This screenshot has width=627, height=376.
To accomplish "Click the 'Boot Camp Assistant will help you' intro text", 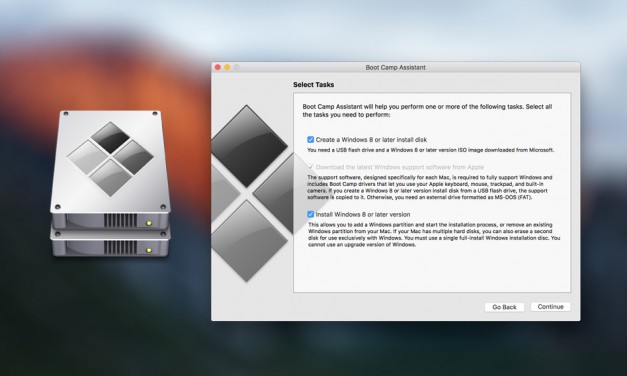I will tap(427, 111).
